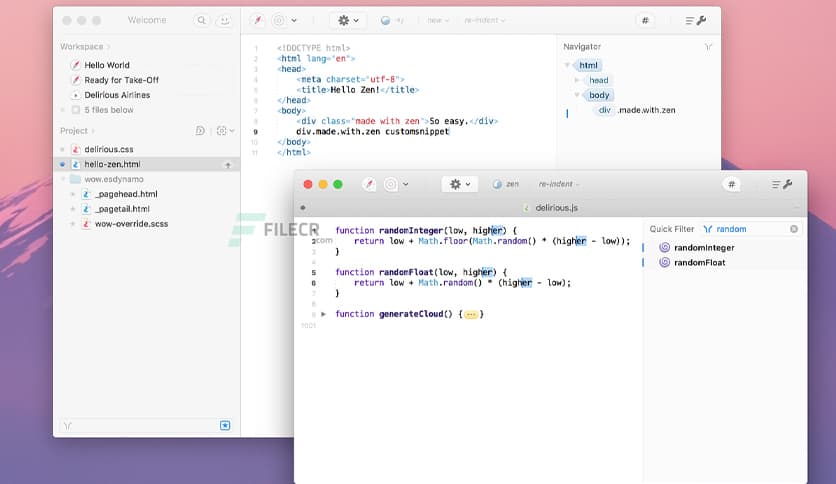Viewport: 836px width, 484px height.
Task: Collapse the html node in the Navigator
Action: click(568, 65)
